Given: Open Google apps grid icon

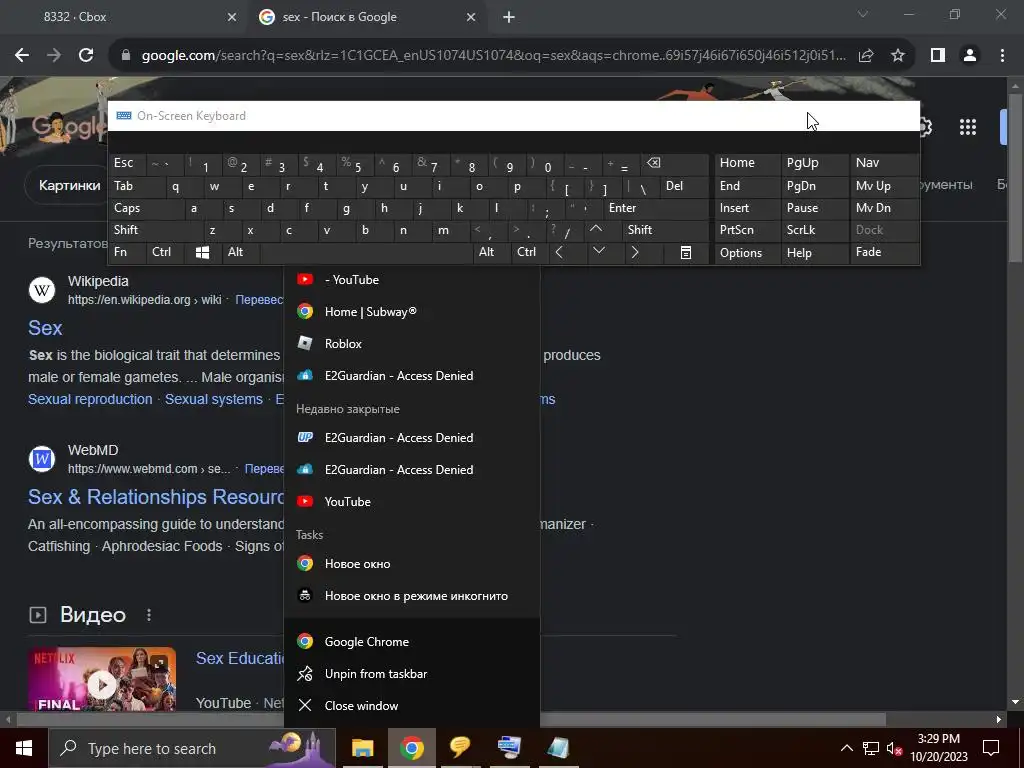Looking at the screenshot, I should (x=968, y=127).
